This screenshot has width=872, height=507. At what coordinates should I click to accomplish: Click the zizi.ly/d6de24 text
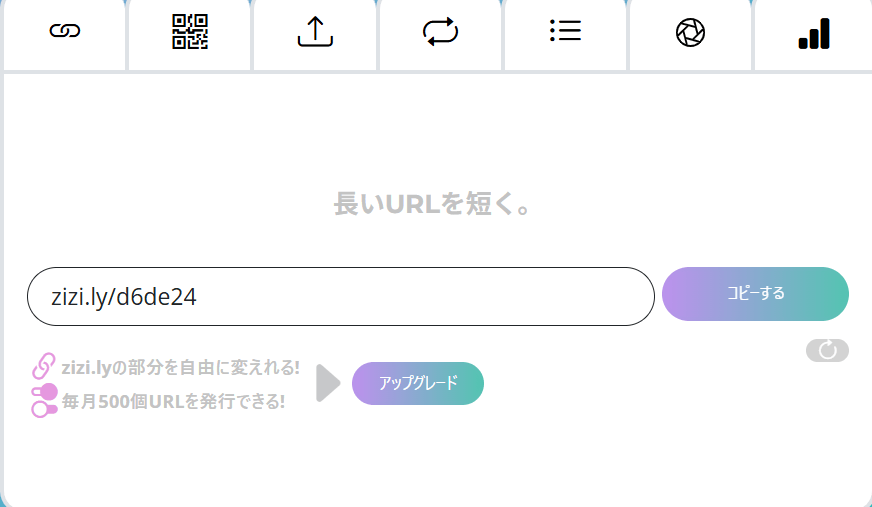123,297
